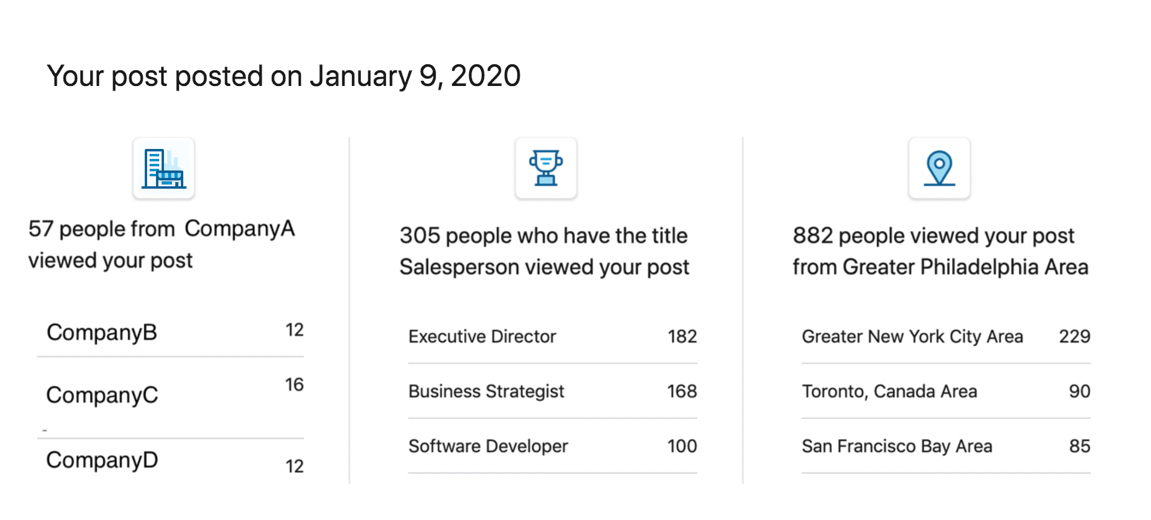This screenshot has height=520, width=1151.
Task: Click the 182 count beside Executive Director
Action: tap(682, 336)
